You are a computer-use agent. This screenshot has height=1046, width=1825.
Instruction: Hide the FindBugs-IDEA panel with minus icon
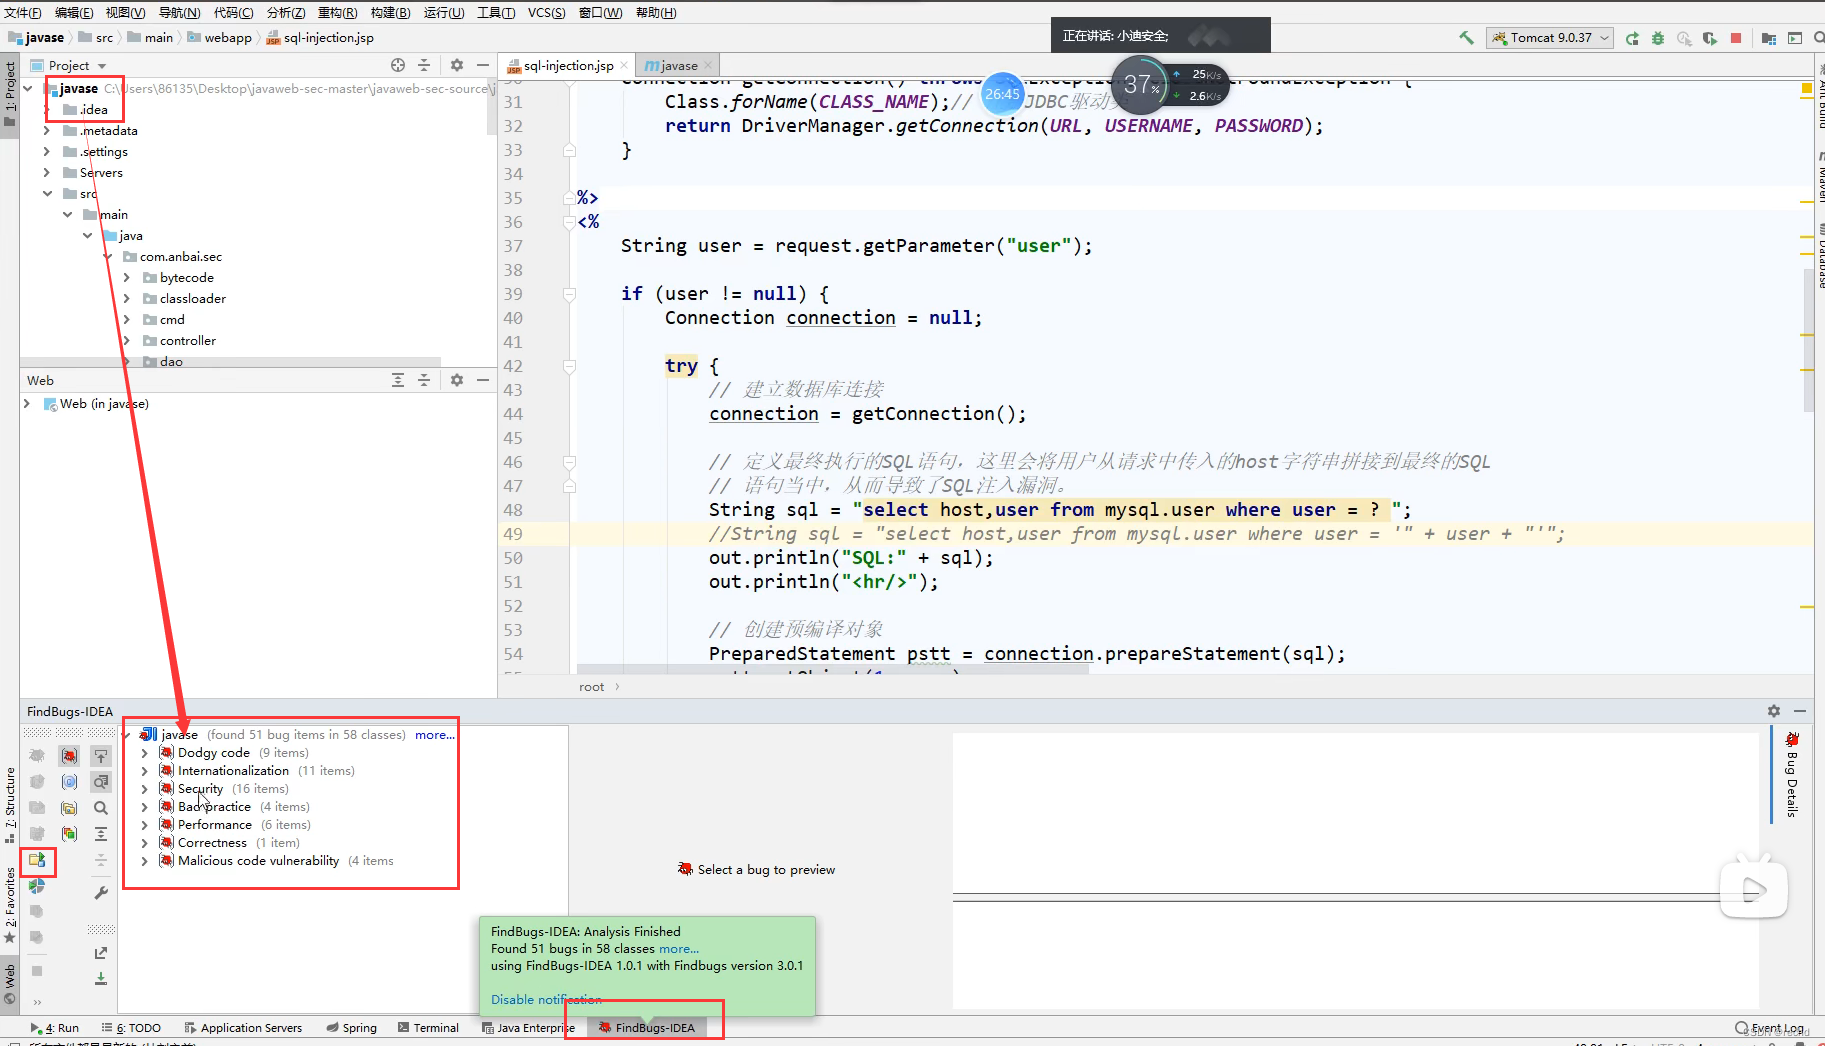click(1800, 711)
